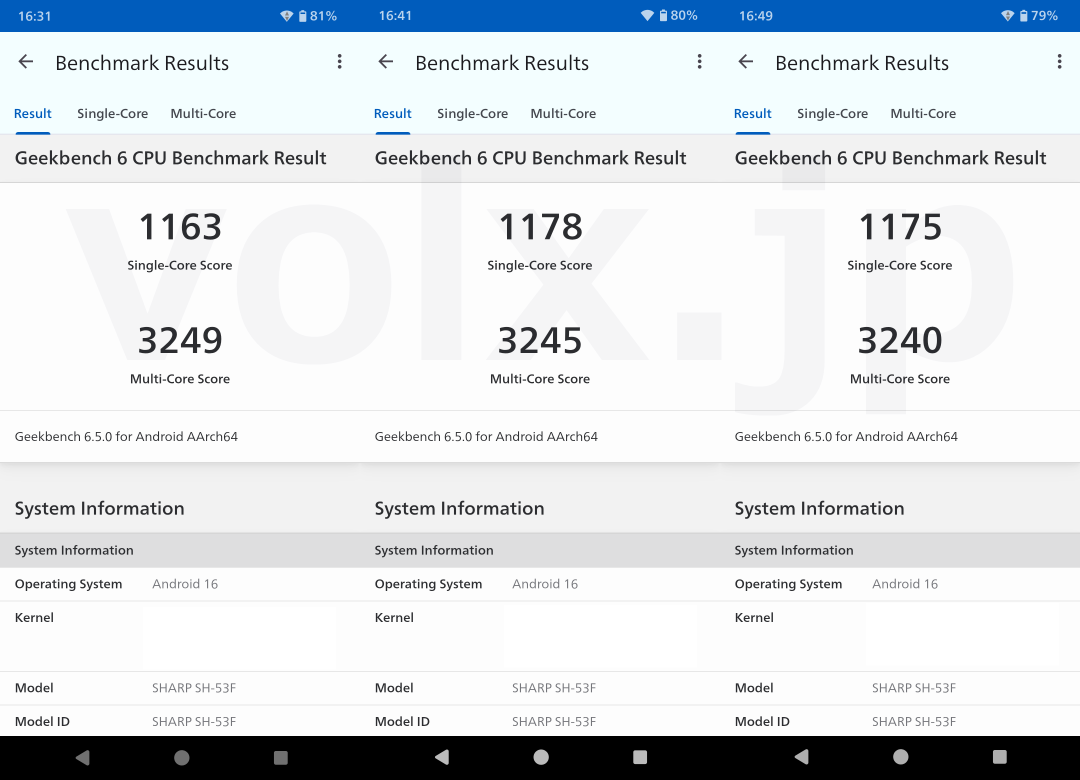Open three-dot overflow menu in 16:31 screenshot
Screen dimensions: 1080x780
[x=340, y=62]
